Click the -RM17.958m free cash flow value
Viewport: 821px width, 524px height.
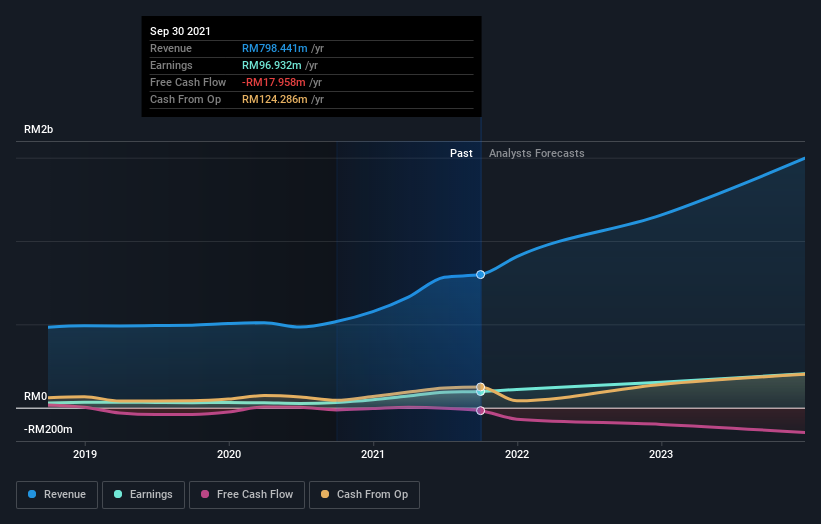tap(273, 82)
